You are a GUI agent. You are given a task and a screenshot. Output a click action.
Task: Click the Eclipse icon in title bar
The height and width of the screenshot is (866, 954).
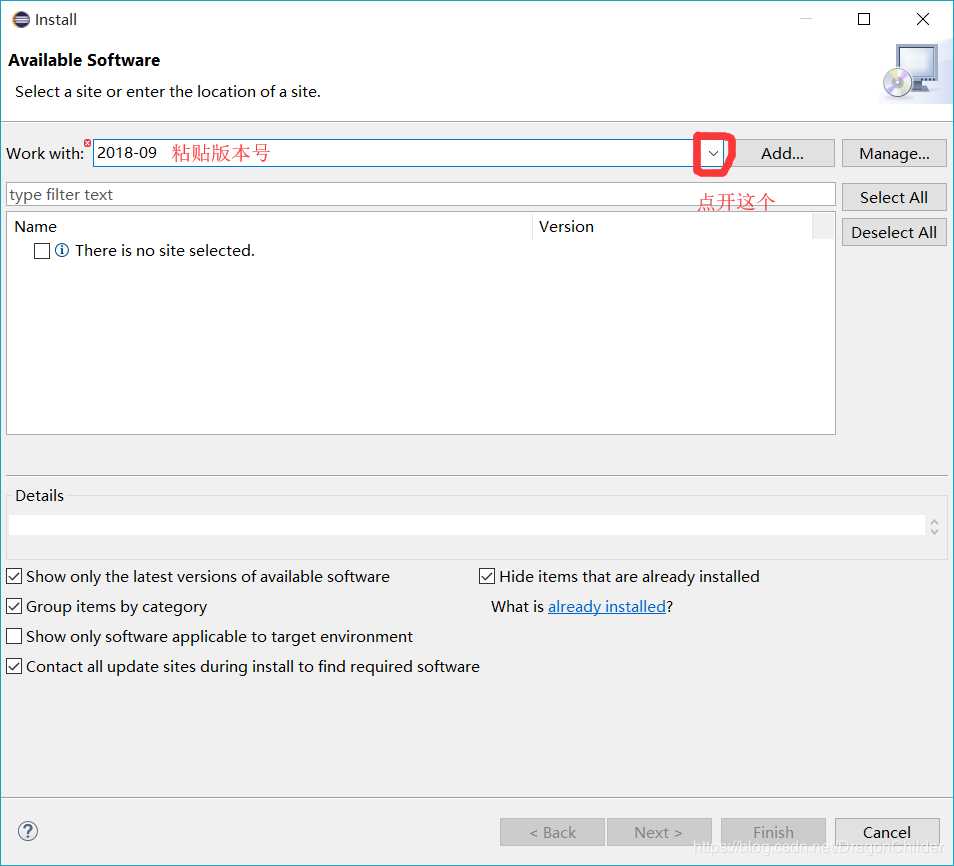point(21,19)
